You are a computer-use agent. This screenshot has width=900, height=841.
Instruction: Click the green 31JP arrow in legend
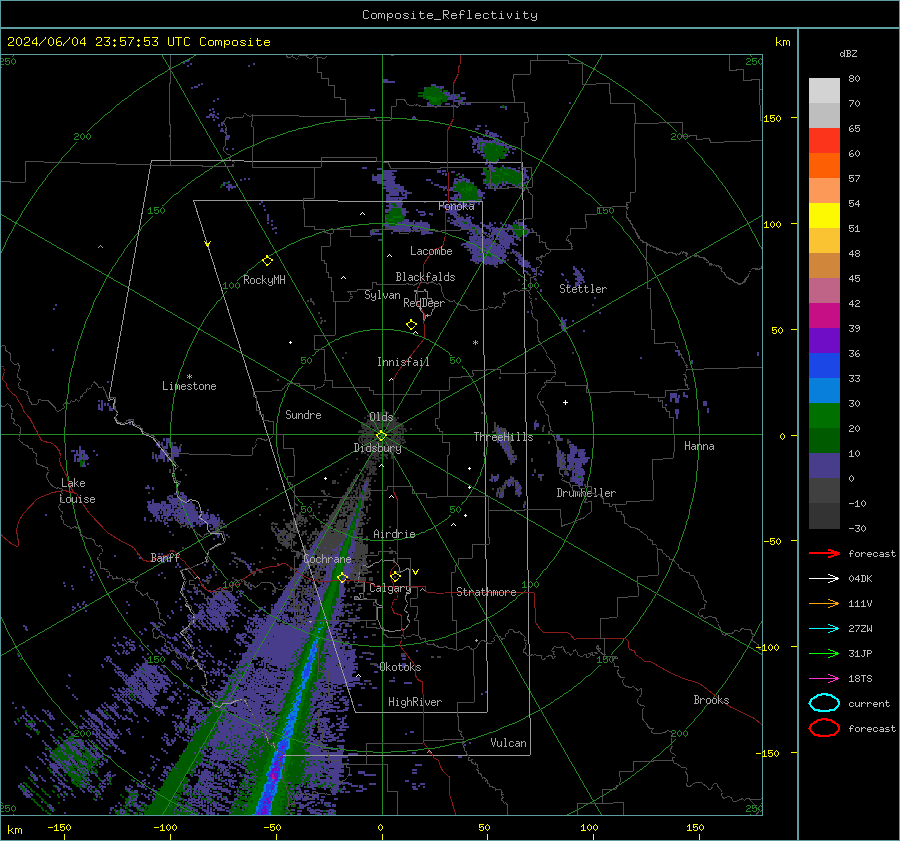[824, 653]
